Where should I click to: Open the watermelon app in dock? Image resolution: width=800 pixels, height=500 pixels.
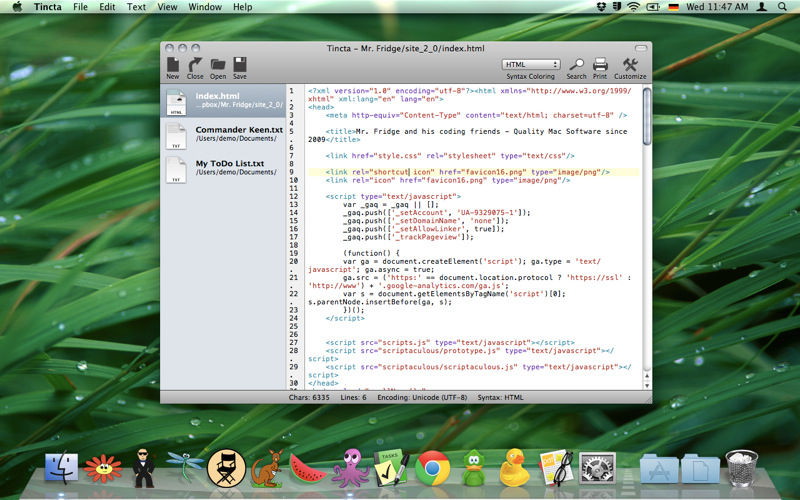point(308,469)
